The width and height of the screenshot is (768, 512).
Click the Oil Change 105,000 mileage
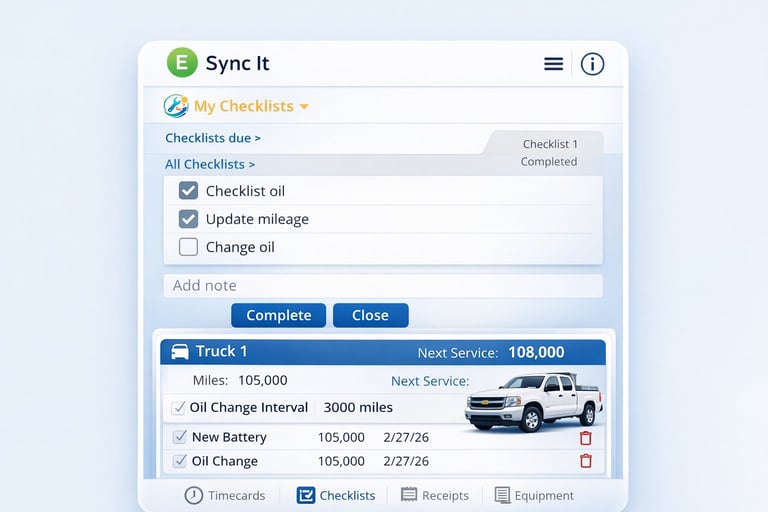341,461
